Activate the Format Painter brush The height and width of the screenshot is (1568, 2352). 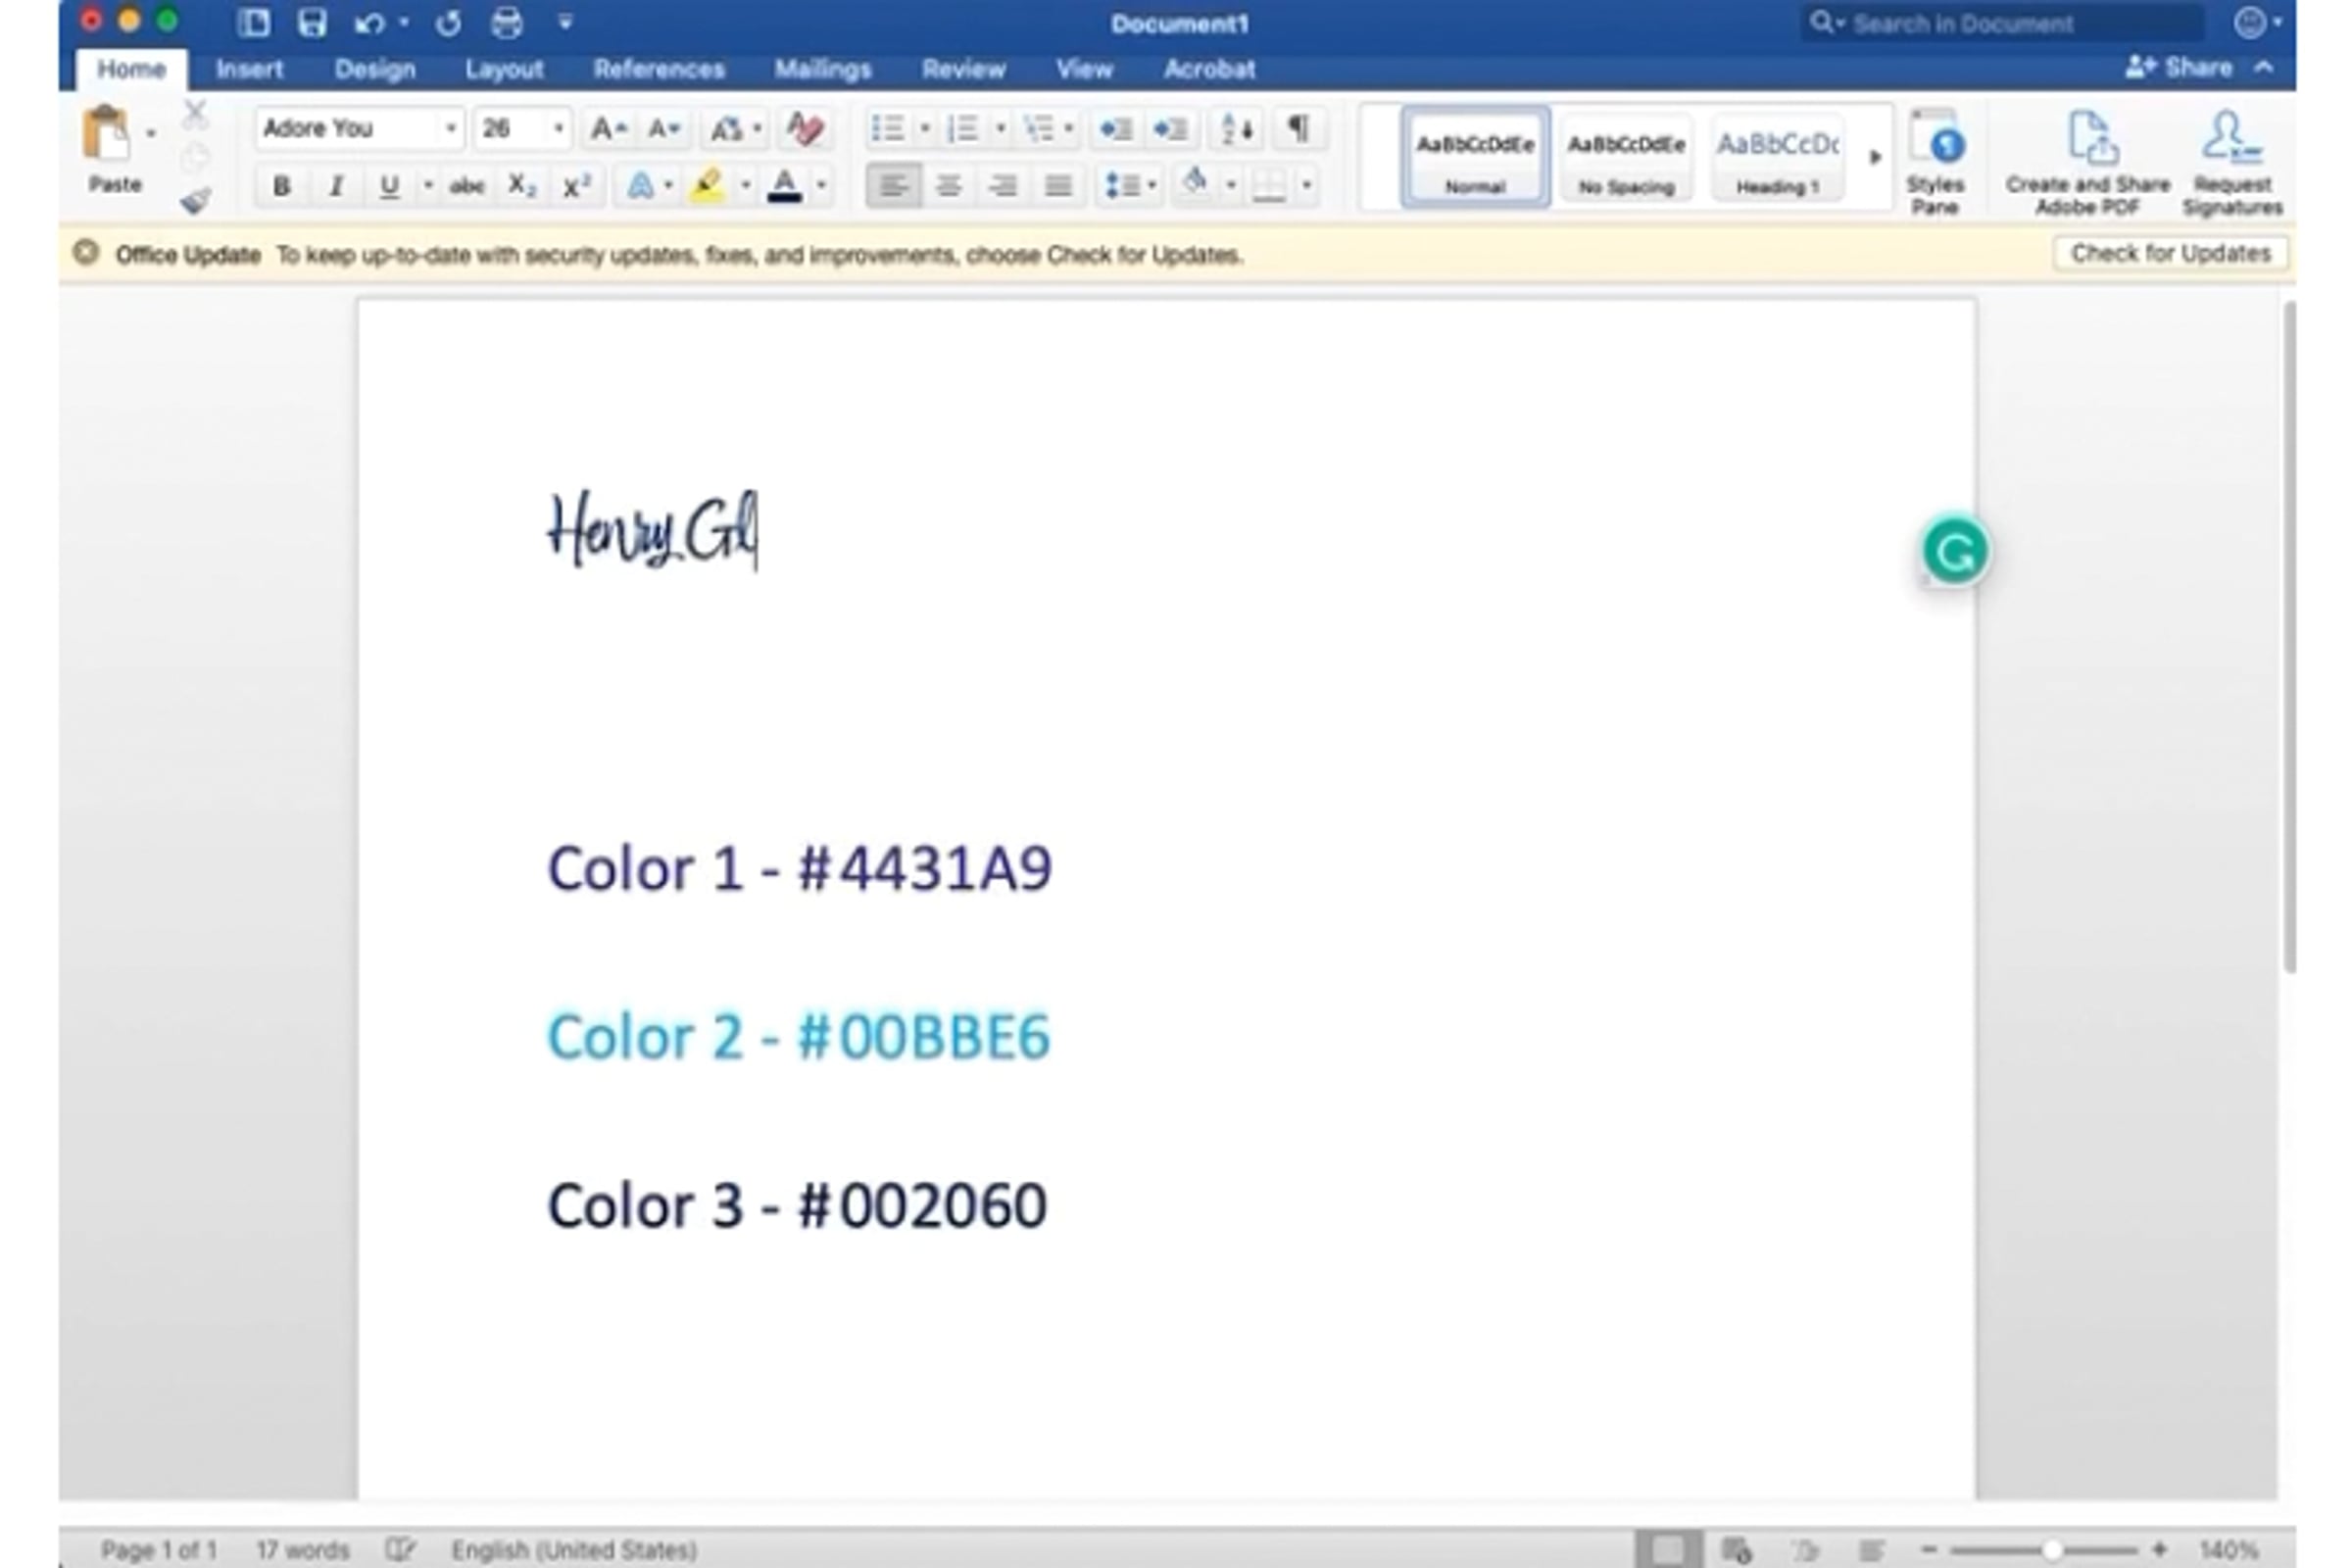(195, 200)
